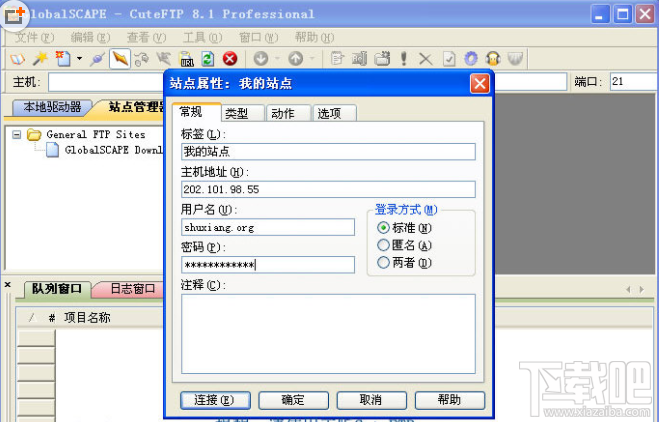Click the 确定 (OK) button
Image resolution: width=659 pixels, height=422 pixels.
click(293, 400)
